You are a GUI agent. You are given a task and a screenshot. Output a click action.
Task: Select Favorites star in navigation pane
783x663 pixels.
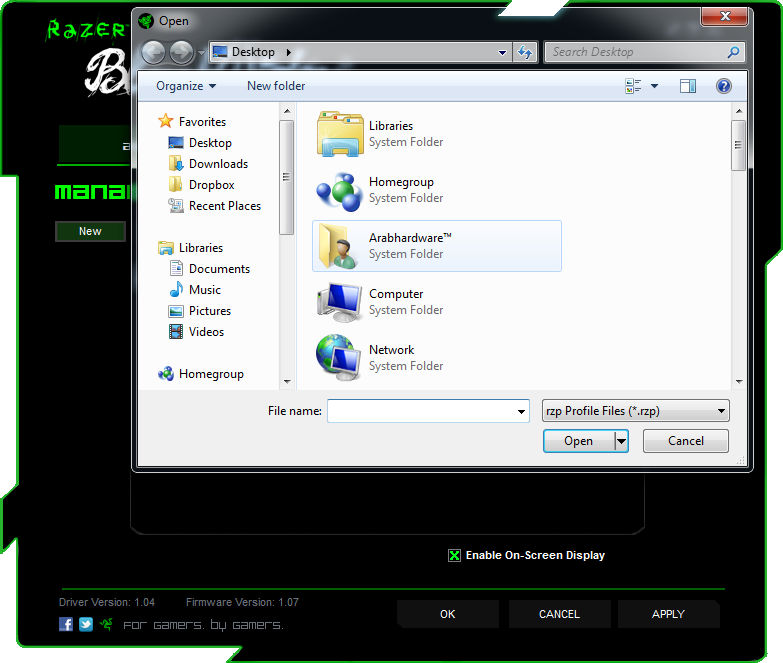tap(165, 121)
